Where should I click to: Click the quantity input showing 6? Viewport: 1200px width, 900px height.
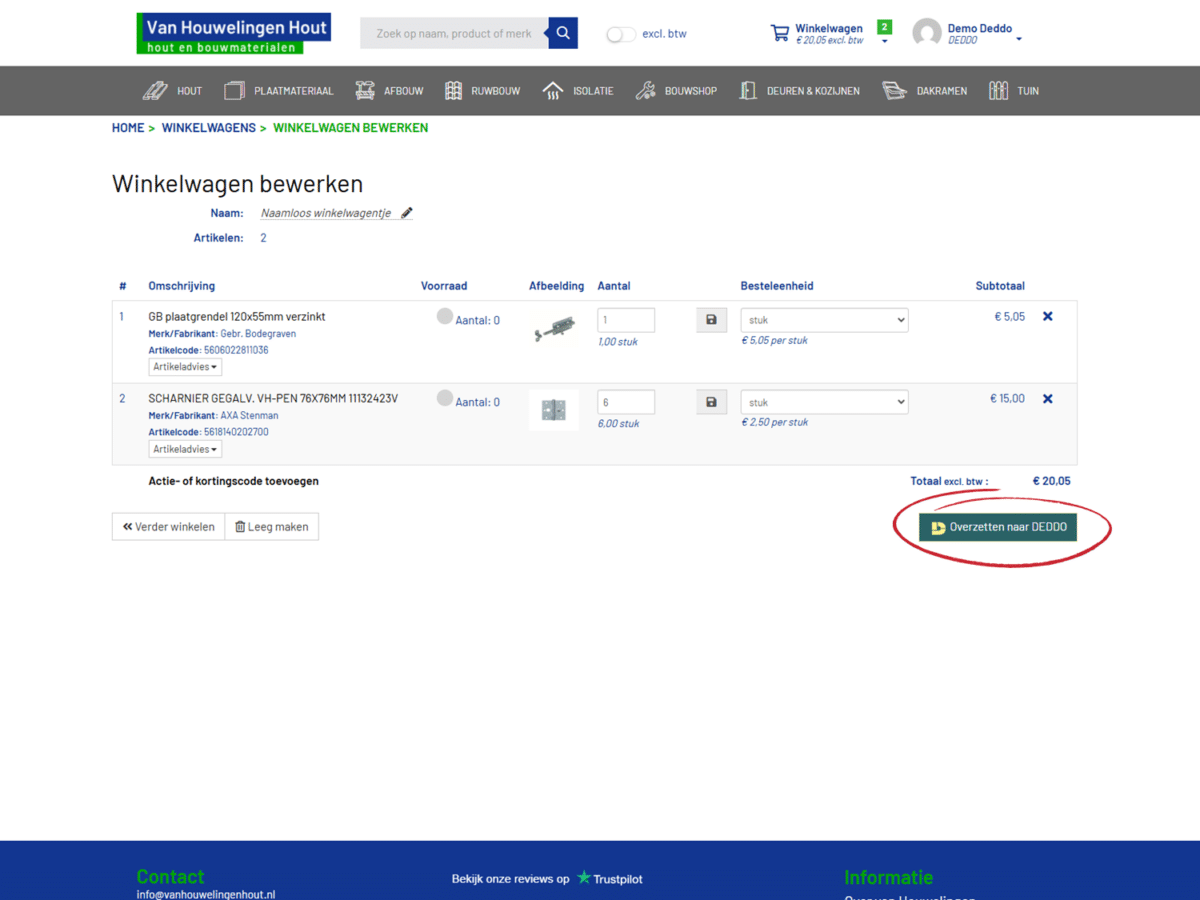click(x=626, y=401)
